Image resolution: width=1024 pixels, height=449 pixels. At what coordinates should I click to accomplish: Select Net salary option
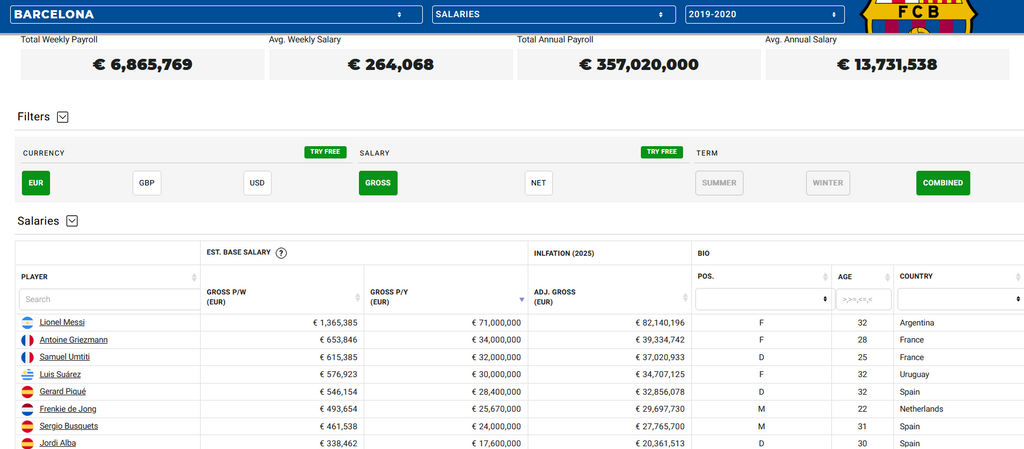tap(539, 183)
